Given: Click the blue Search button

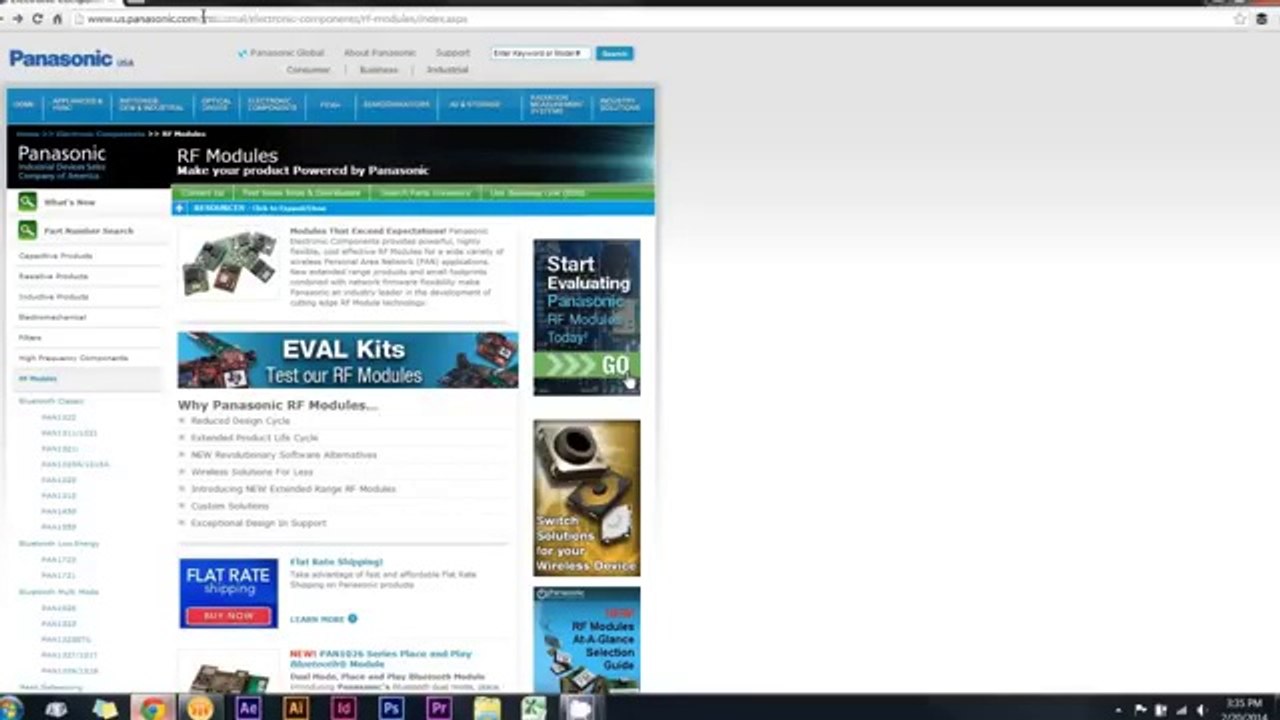Looking at the screenshot, I should (x=614, y=53).
